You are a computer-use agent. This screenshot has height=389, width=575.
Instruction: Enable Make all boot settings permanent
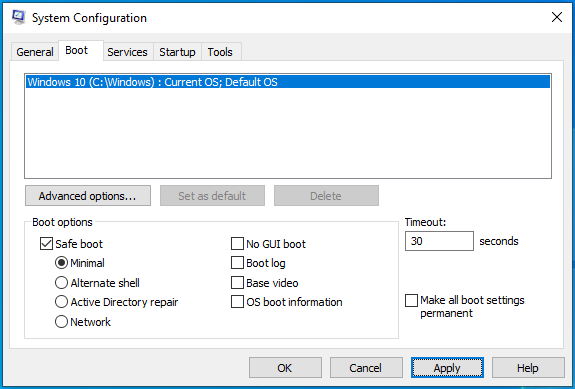tap(411, 300)
